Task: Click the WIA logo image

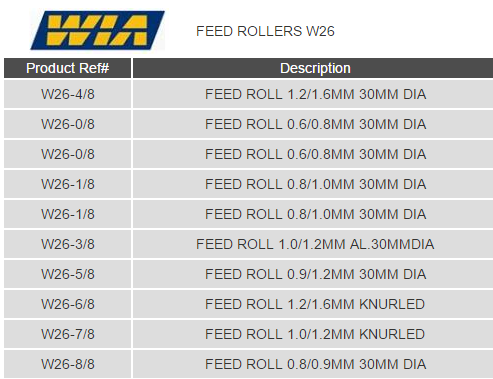Action: [x=97, y=30]
